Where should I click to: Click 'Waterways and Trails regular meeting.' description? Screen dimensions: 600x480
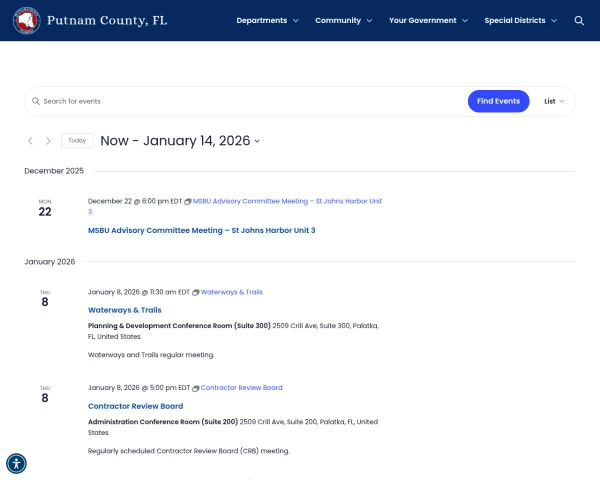151,355
